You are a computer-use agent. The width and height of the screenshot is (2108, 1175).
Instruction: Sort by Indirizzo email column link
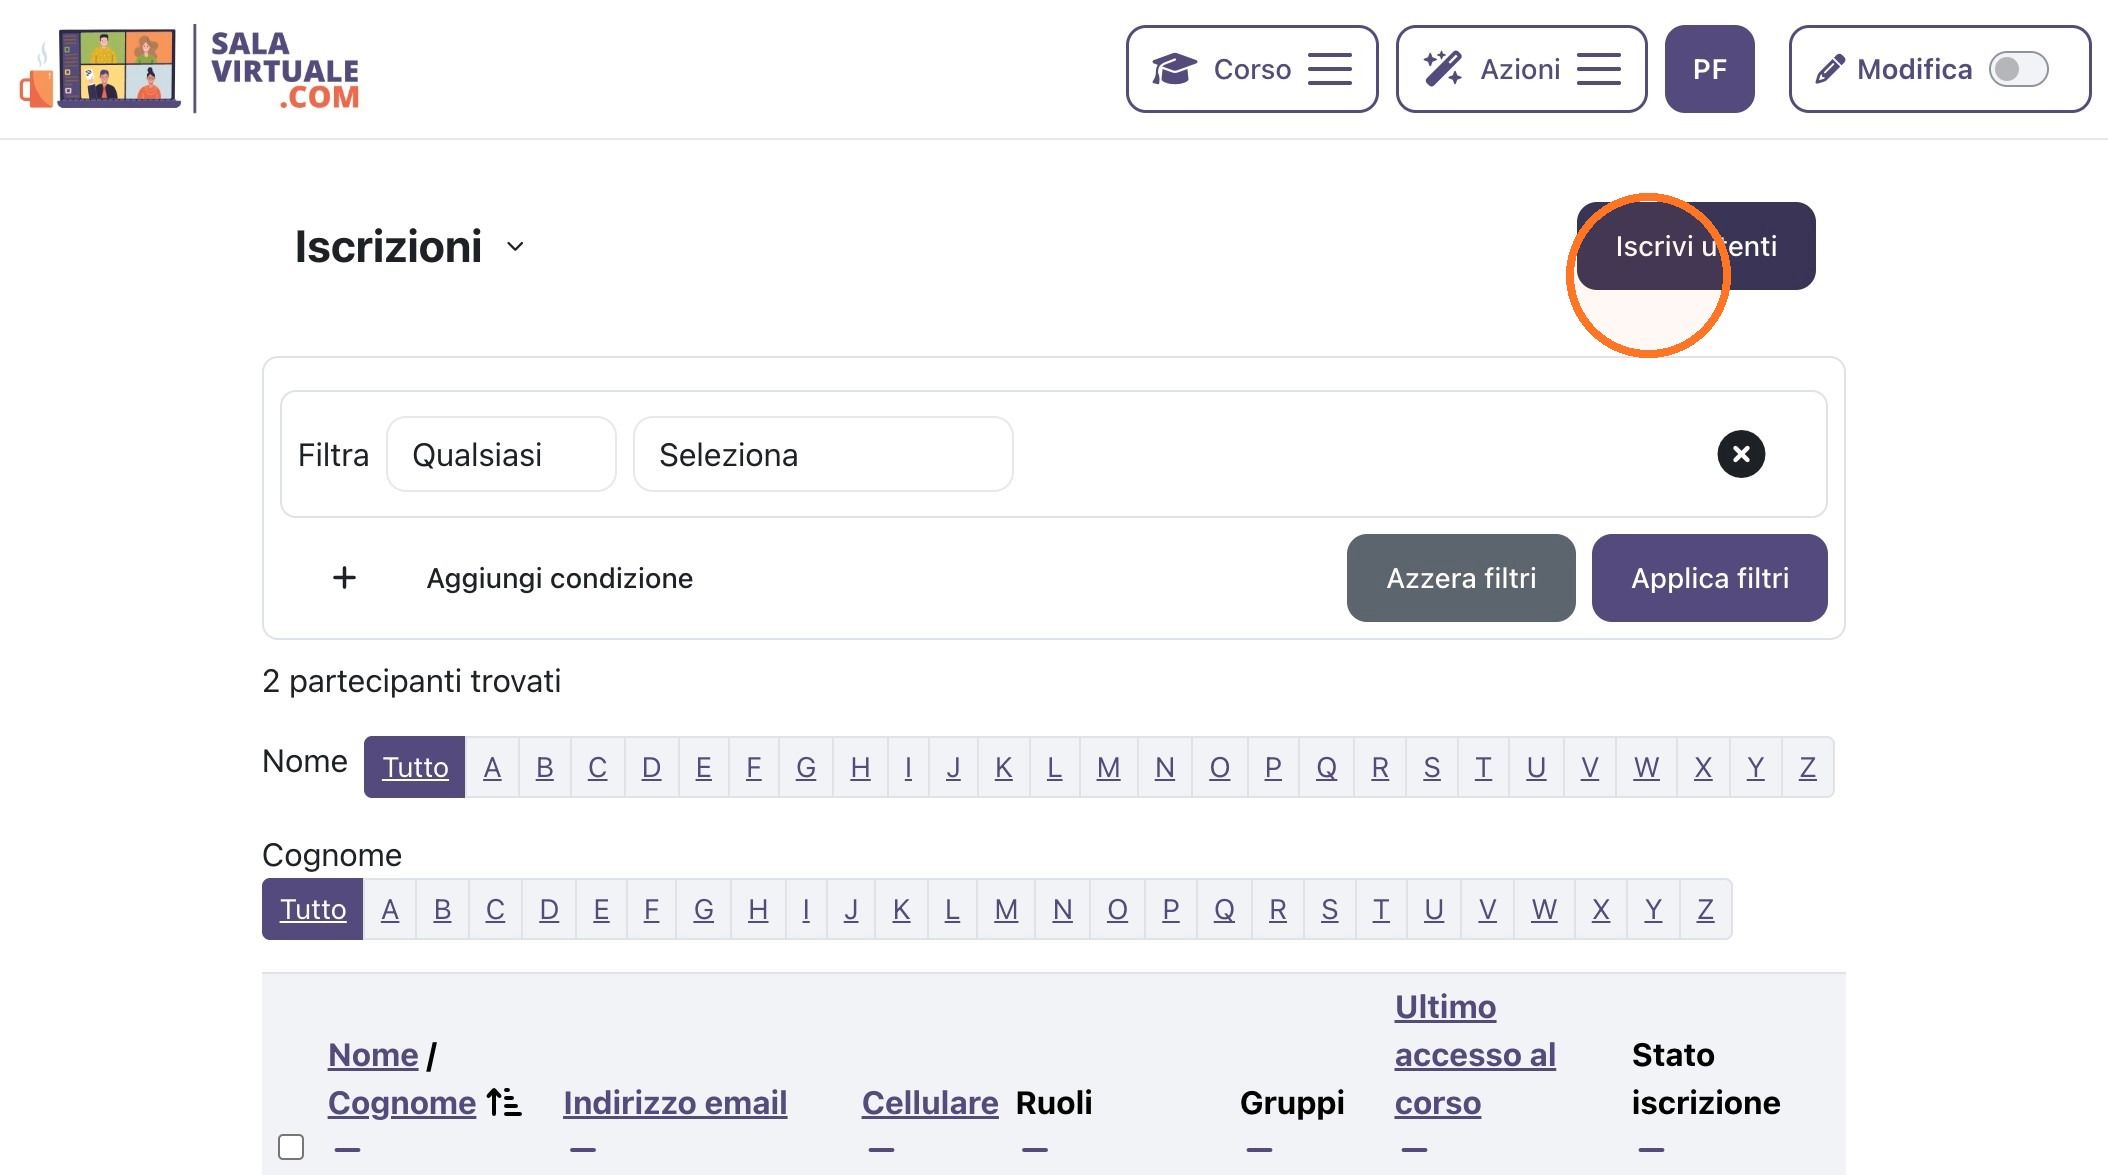(x=675, y=1102)
